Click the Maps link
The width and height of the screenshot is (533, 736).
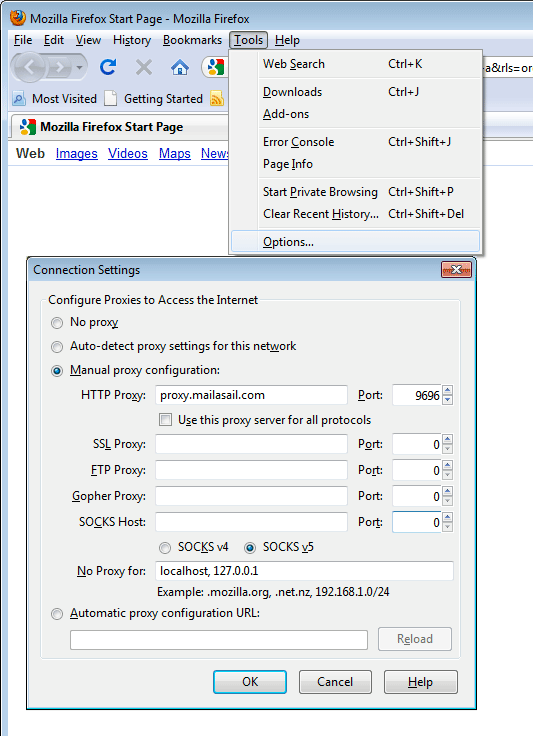point(175,153)
